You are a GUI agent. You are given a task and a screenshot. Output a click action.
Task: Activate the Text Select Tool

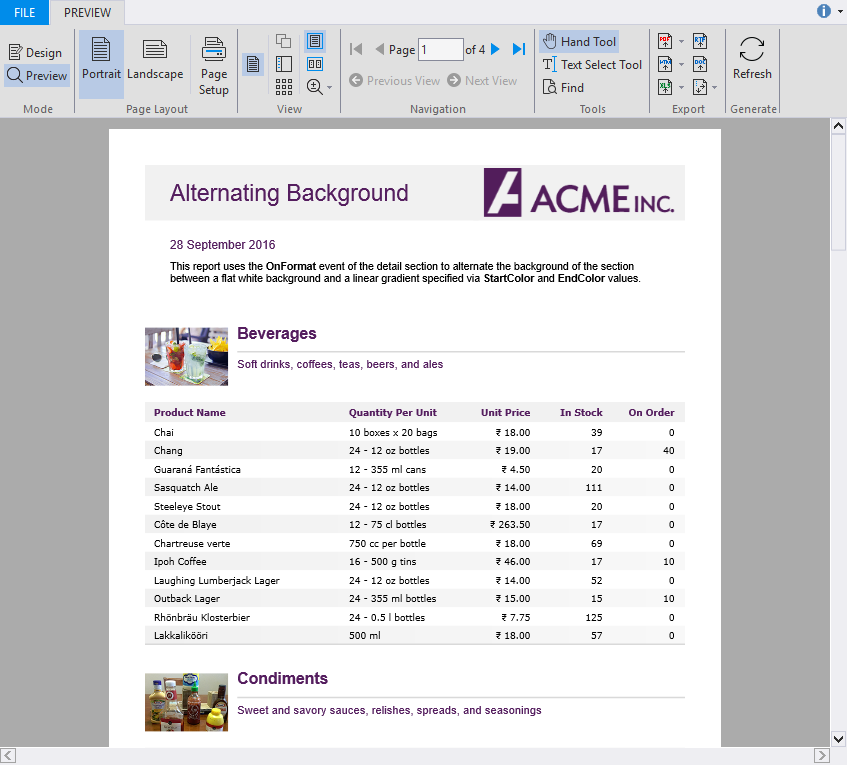point(592,65)
